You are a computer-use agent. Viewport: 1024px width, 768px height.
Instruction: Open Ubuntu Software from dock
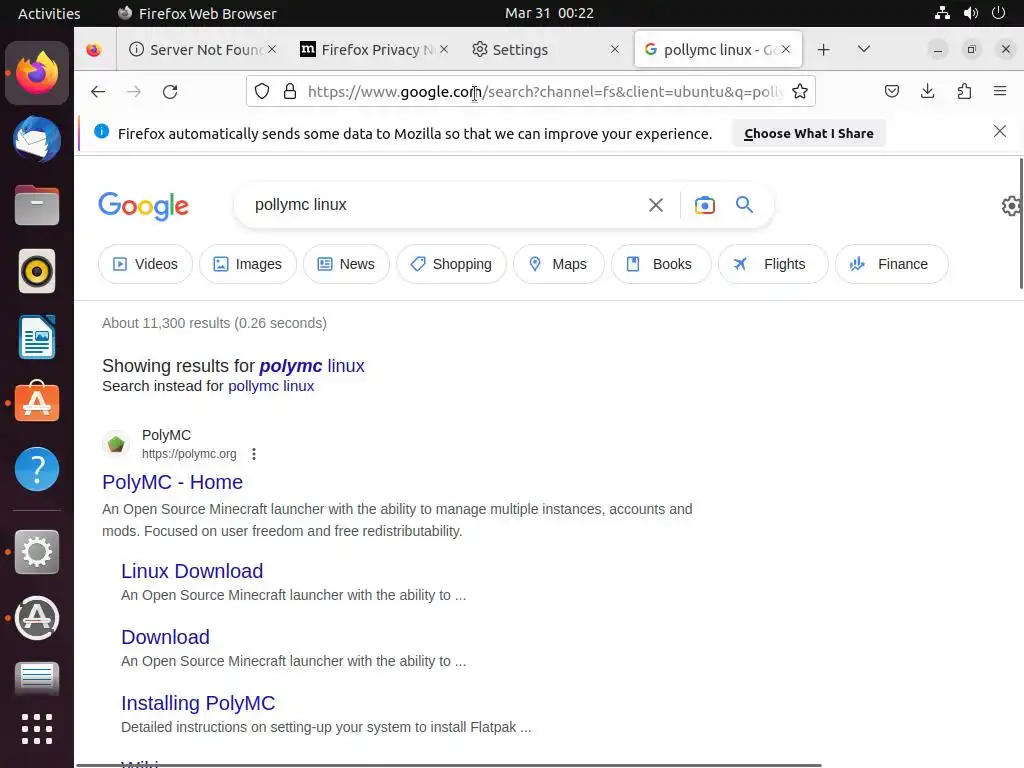(x=37, y=402)
